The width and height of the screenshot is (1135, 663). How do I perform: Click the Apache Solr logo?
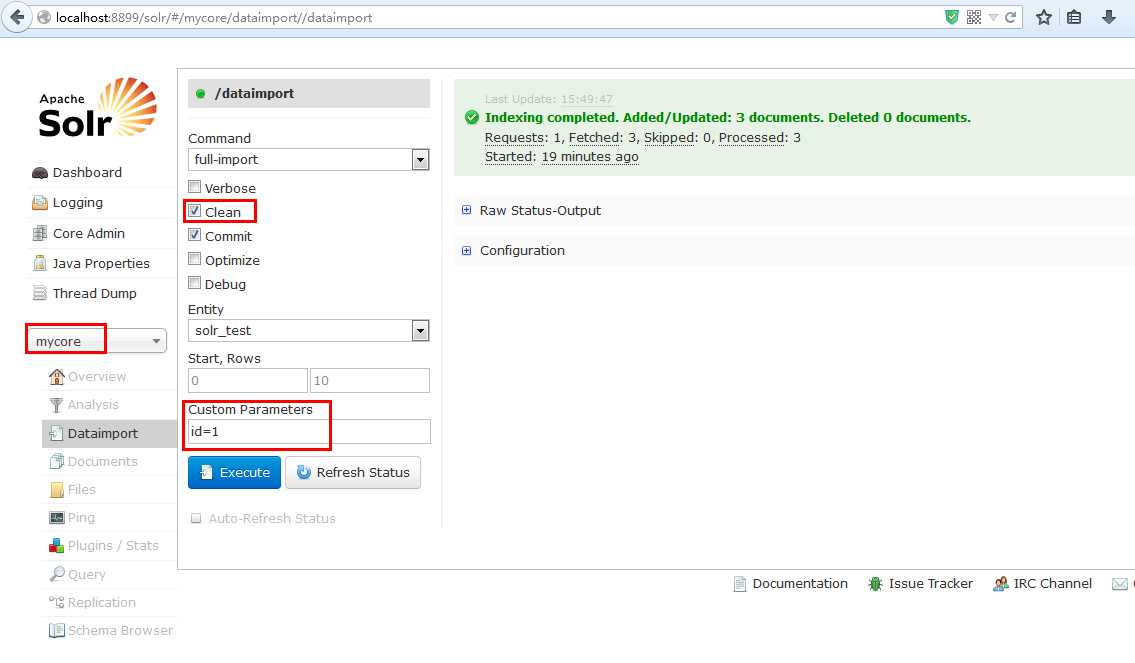(x=97, y=108)
